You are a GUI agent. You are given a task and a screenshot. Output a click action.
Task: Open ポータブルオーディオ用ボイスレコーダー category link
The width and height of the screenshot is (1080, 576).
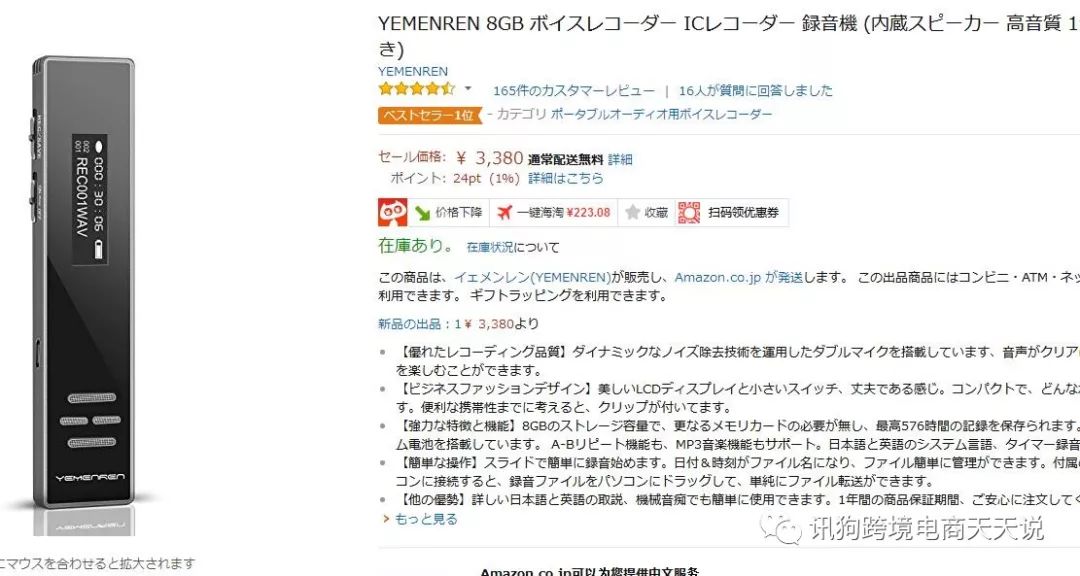(x=661, y=114)
